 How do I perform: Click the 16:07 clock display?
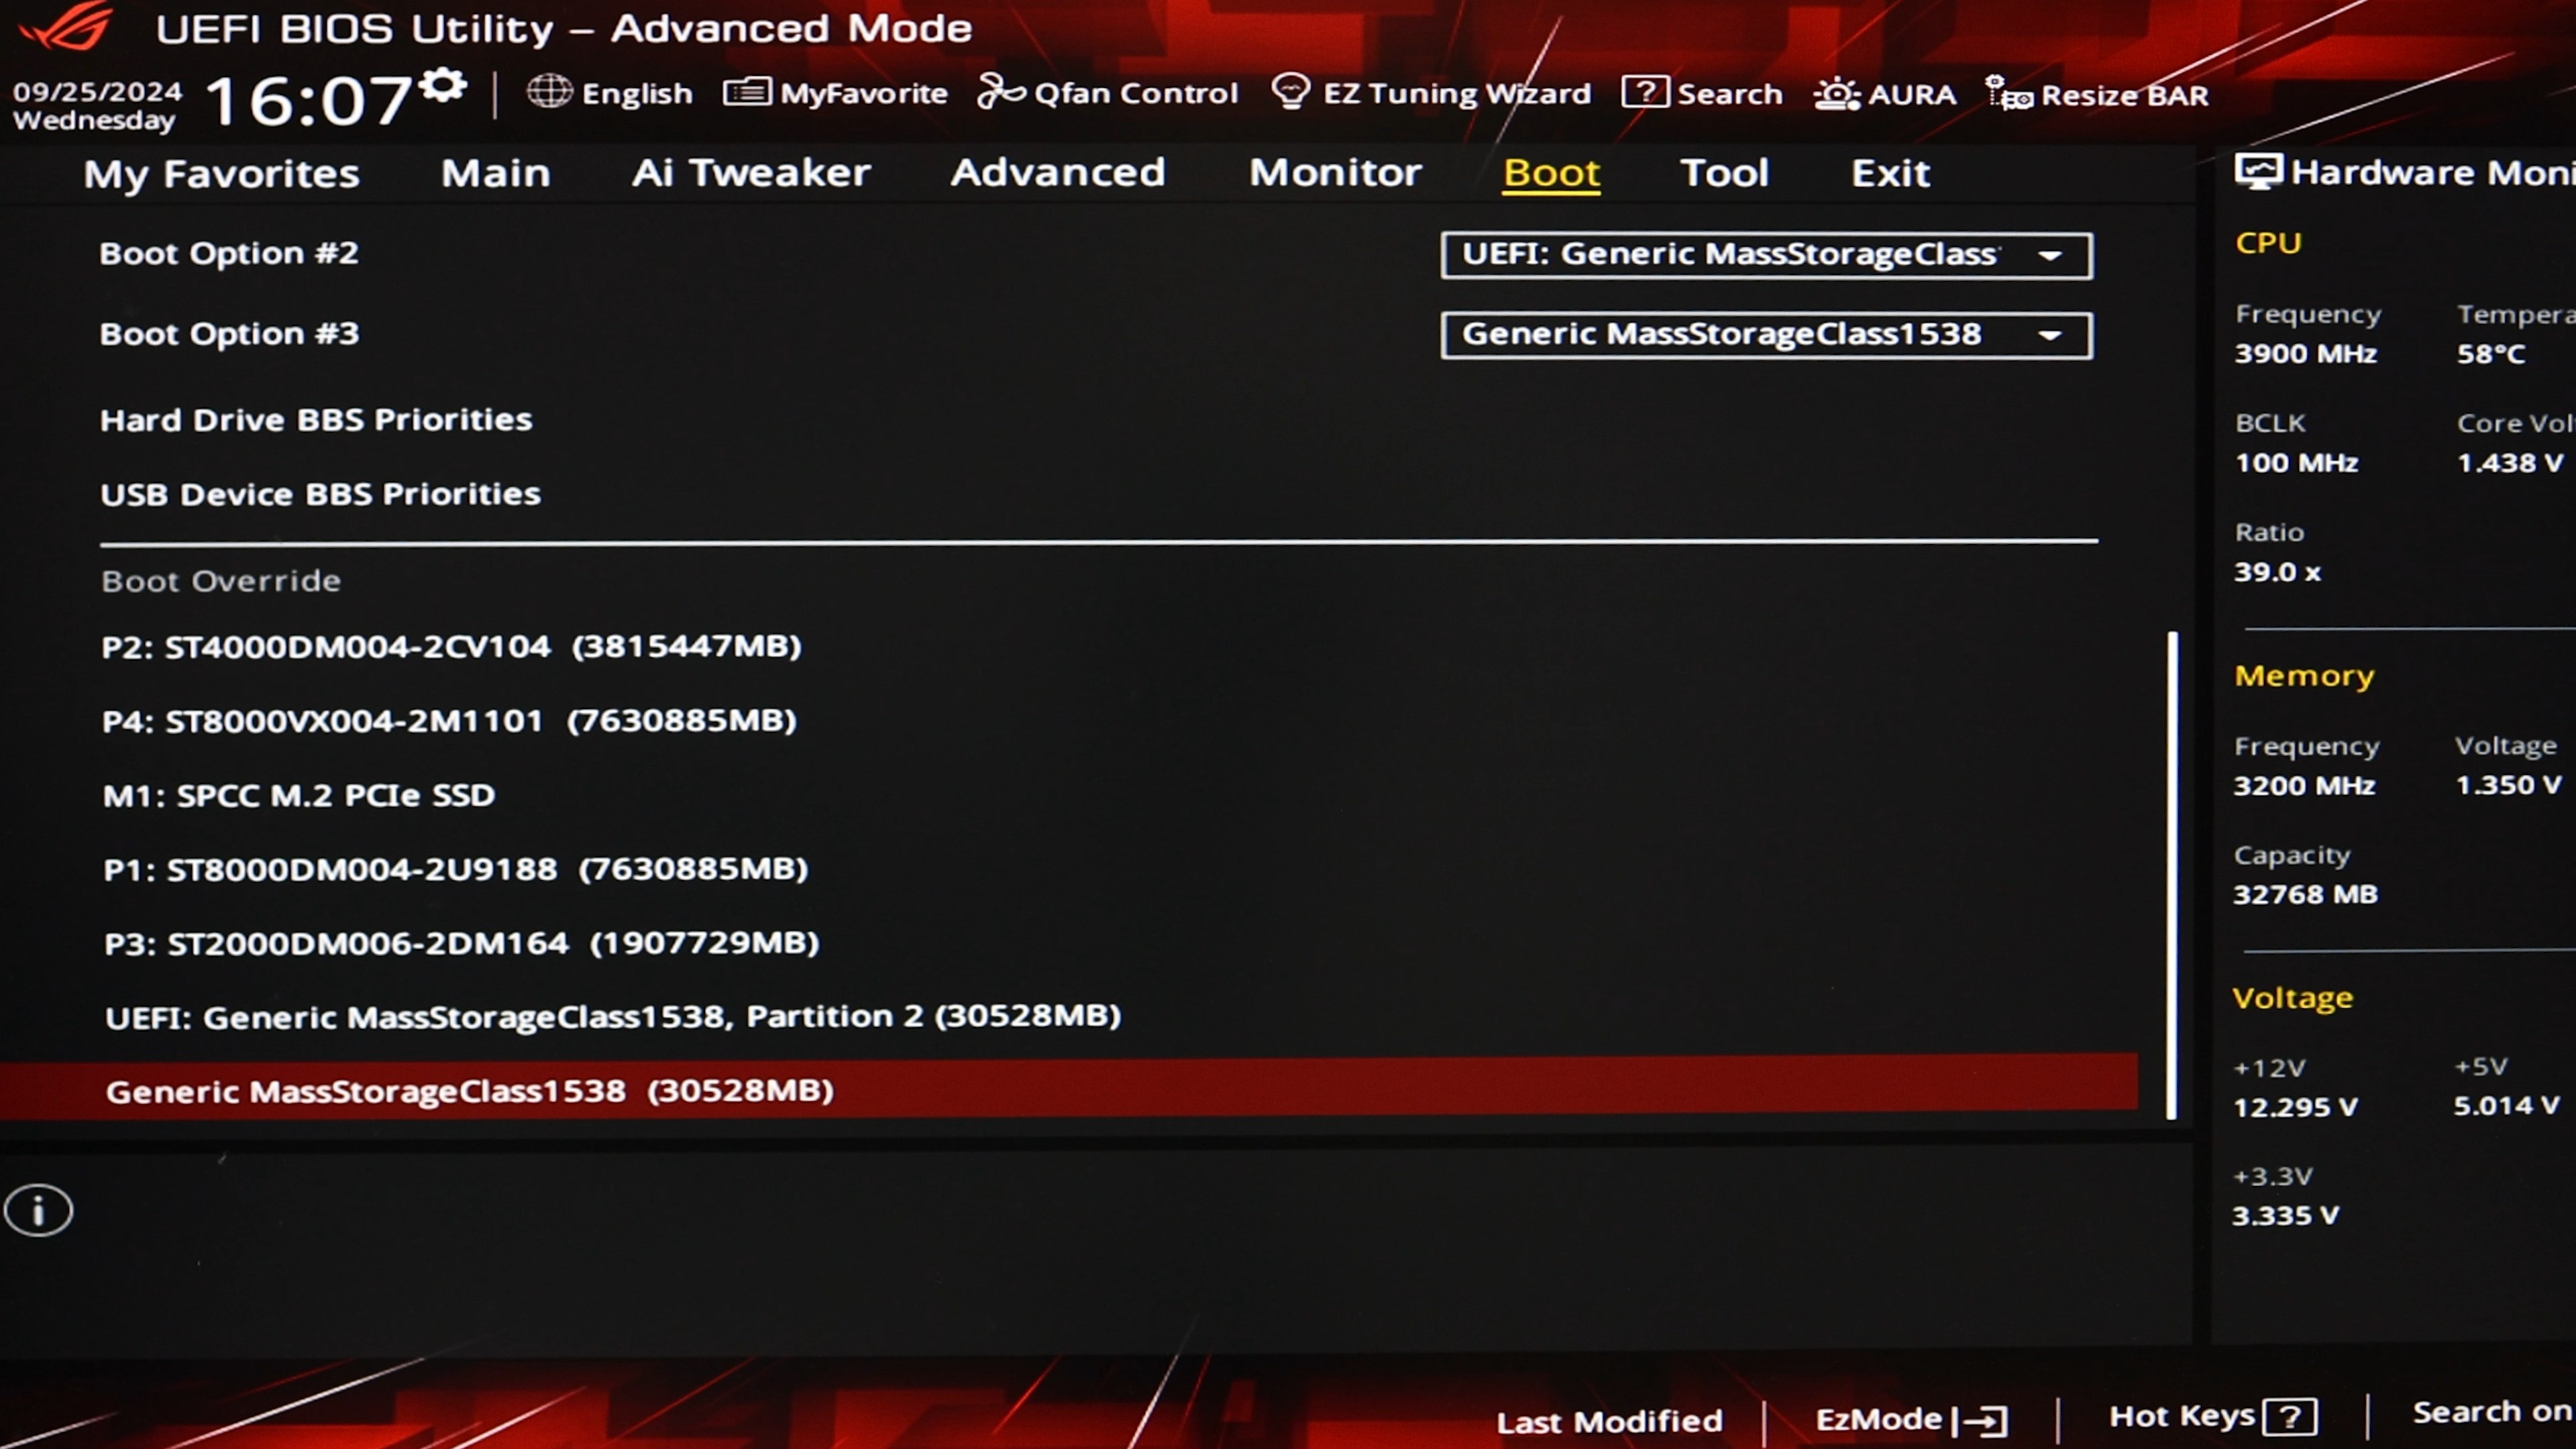click(x=309, y=101)
